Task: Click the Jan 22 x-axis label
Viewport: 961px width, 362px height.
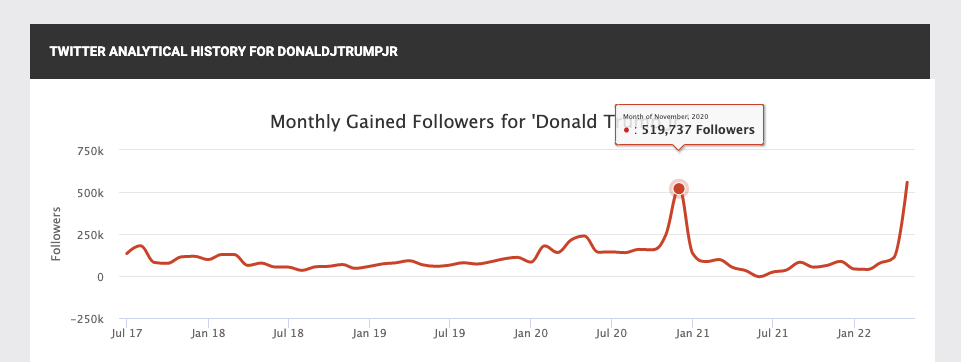Action: tap(854, 334)
